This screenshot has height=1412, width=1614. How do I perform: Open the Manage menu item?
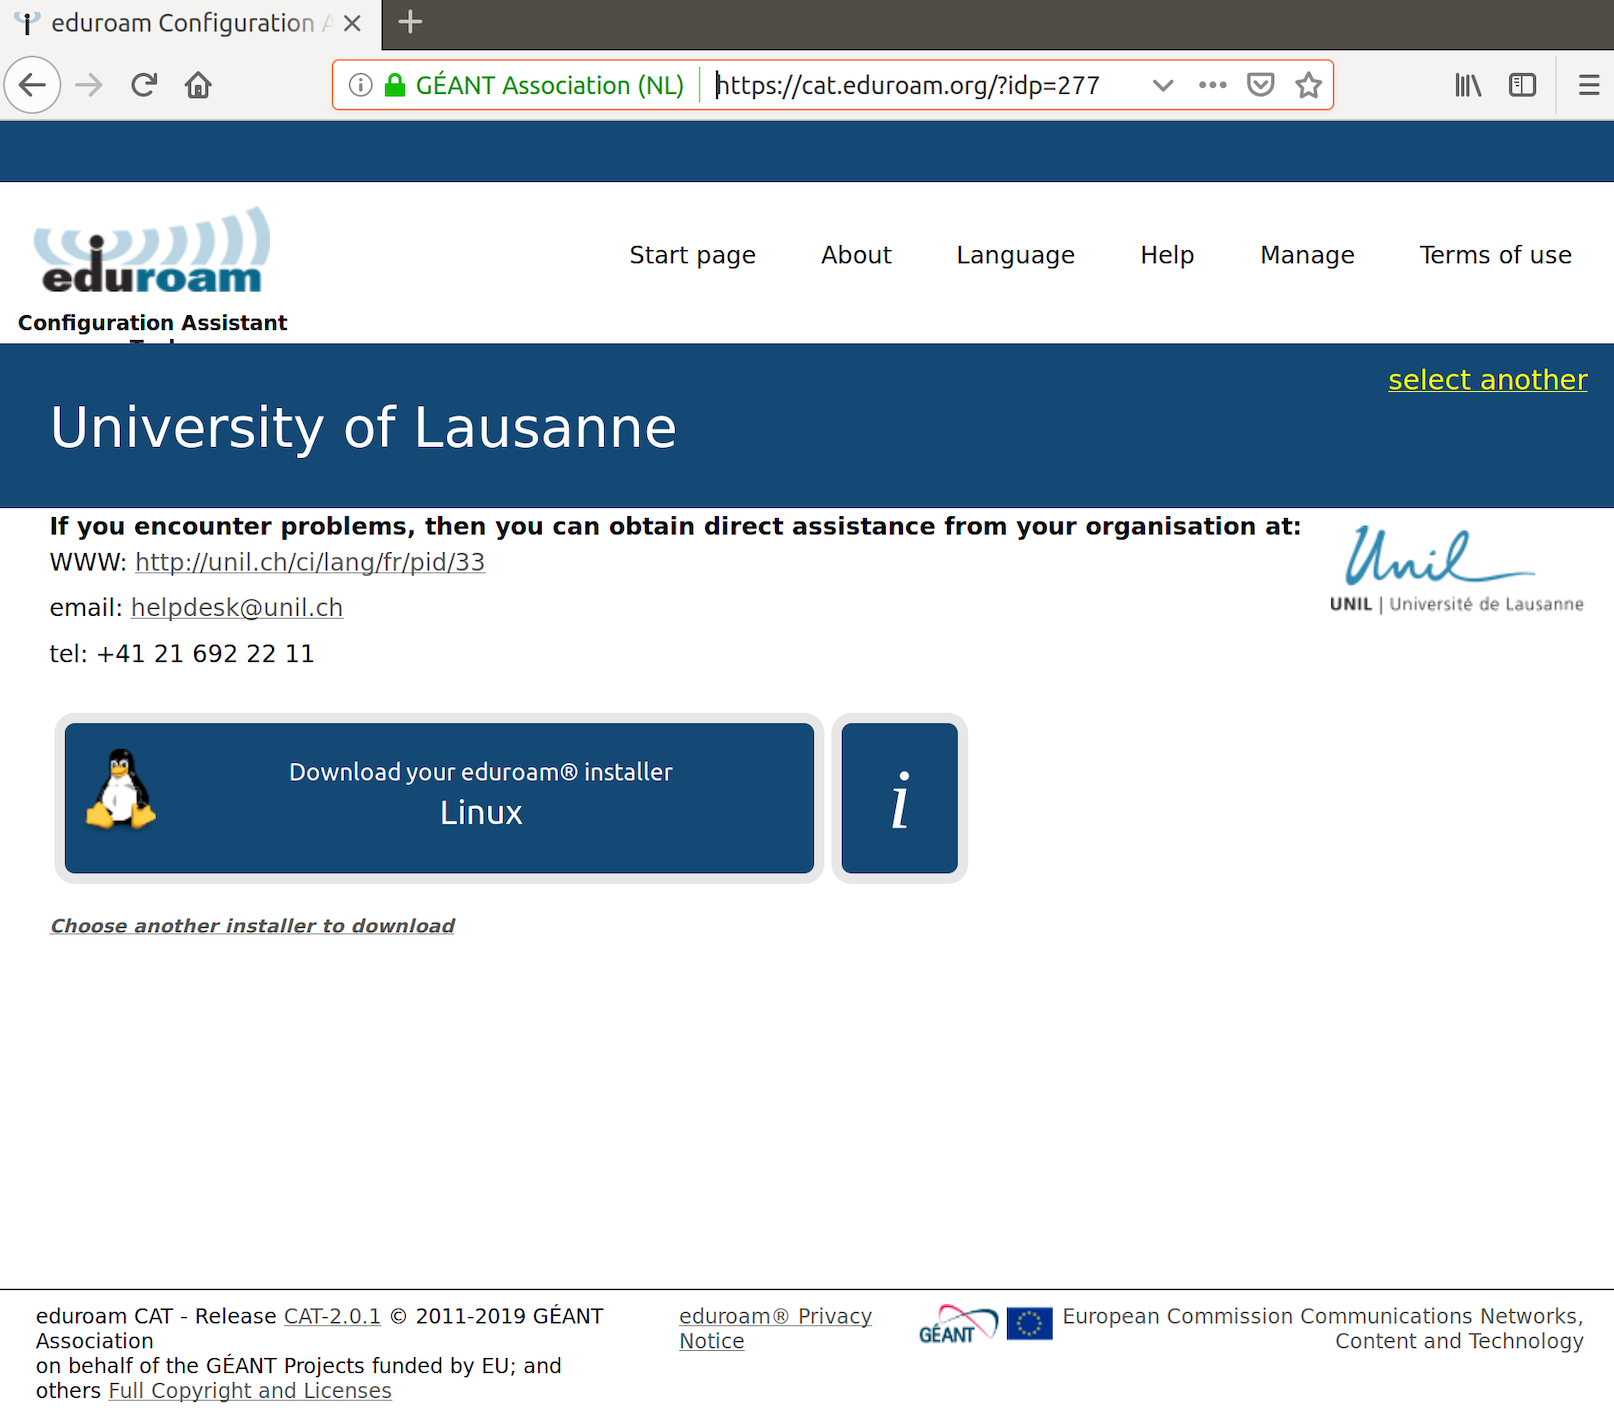click(x=1306, y=255)
